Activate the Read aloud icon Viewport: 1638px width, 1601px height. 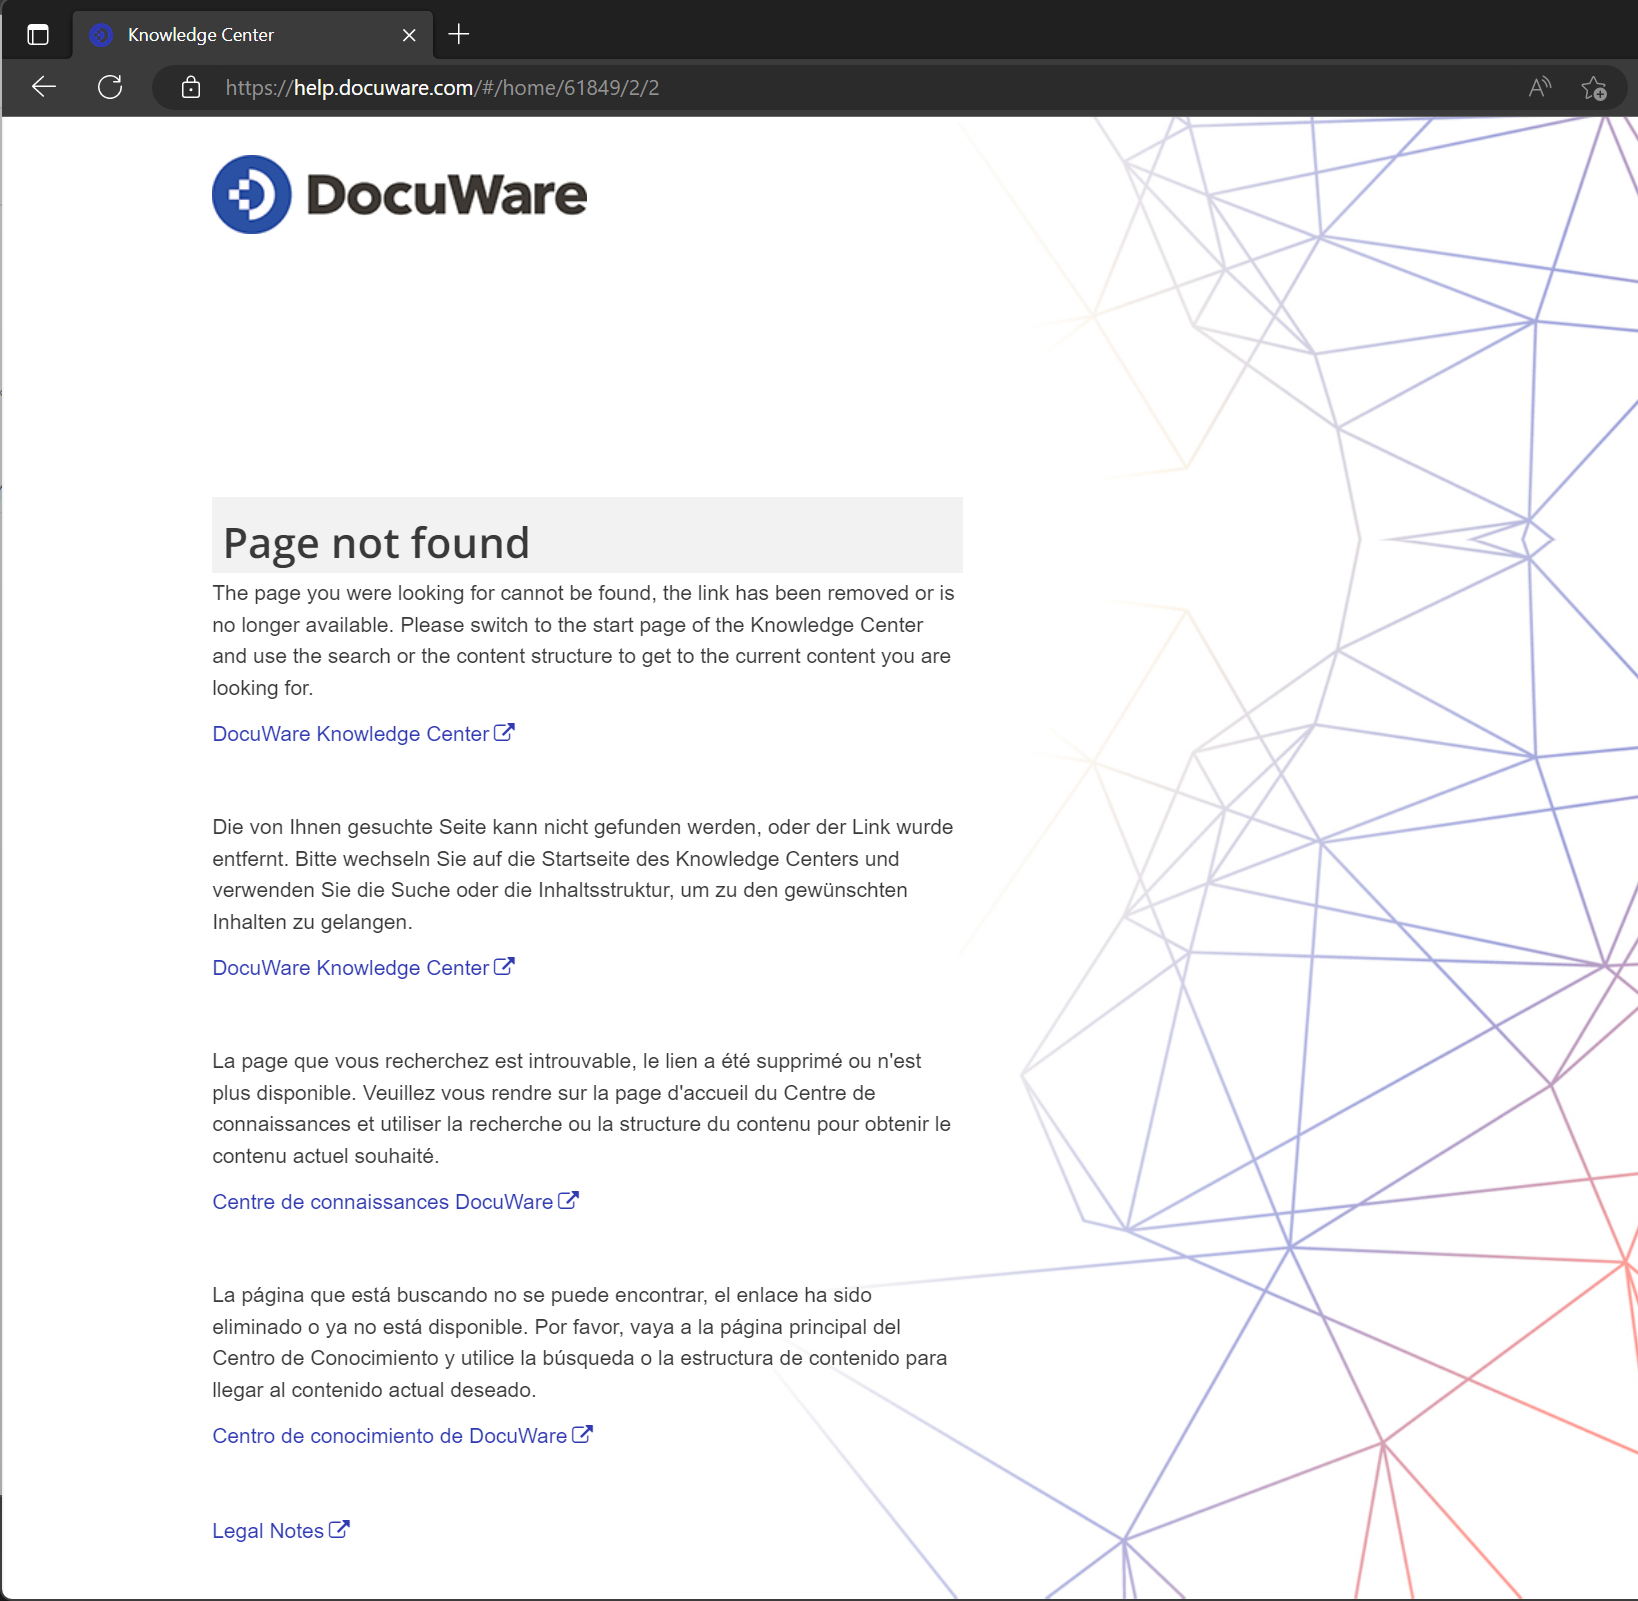1539,88
